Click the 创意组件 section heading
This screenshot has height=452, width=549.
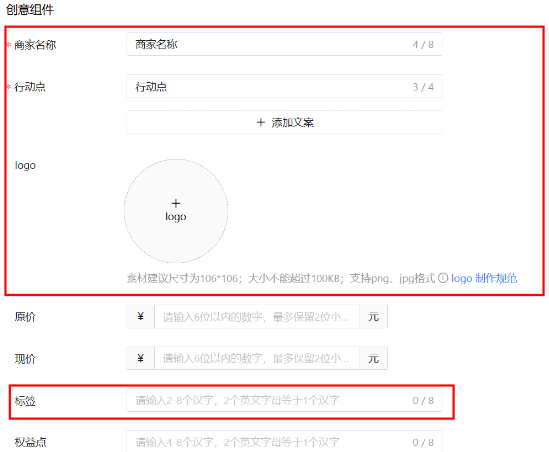pos(30,9)
